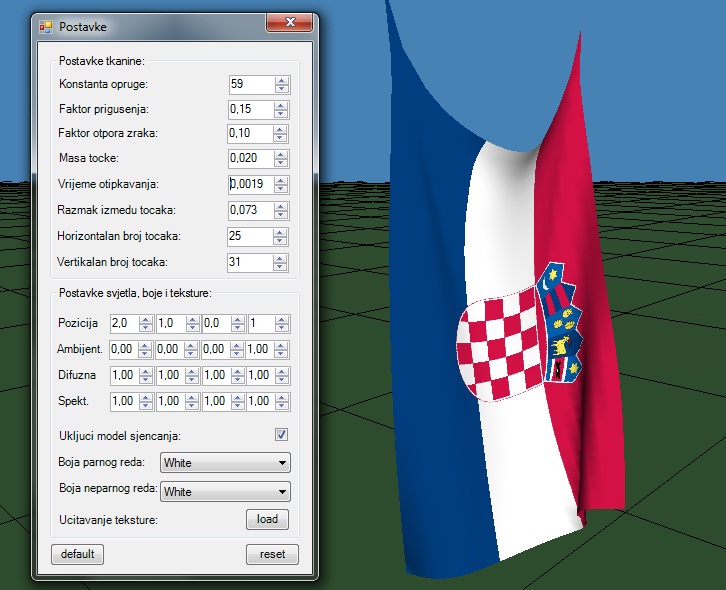Click the second Pozicija field showing 1,0

pyautogui.click(x=171, y=323)
